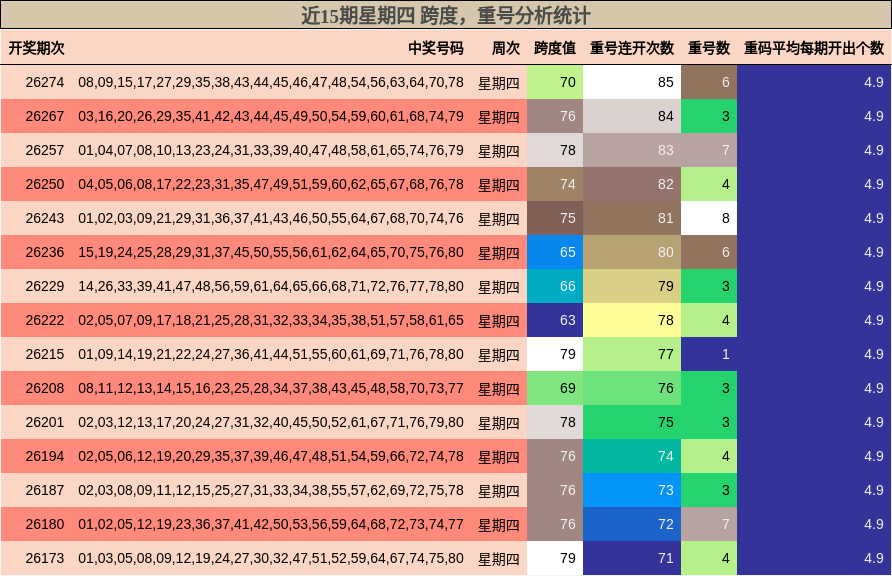
Task: Select winning numbers starting 15,19,24,25 in row 26236
Action: click(271, 252)
